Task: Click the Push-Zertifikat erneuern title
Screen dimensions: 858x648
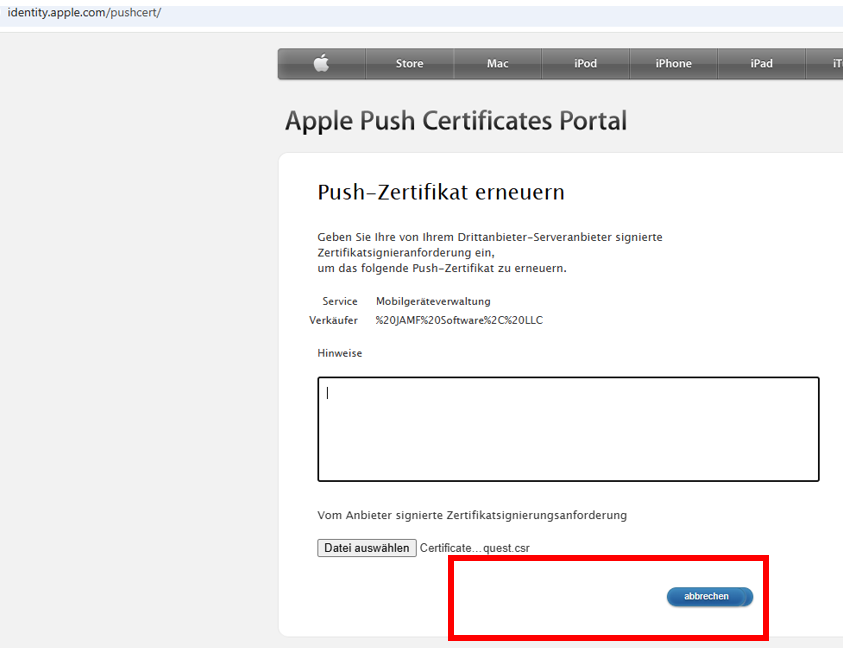Action: tap(441, 192)
